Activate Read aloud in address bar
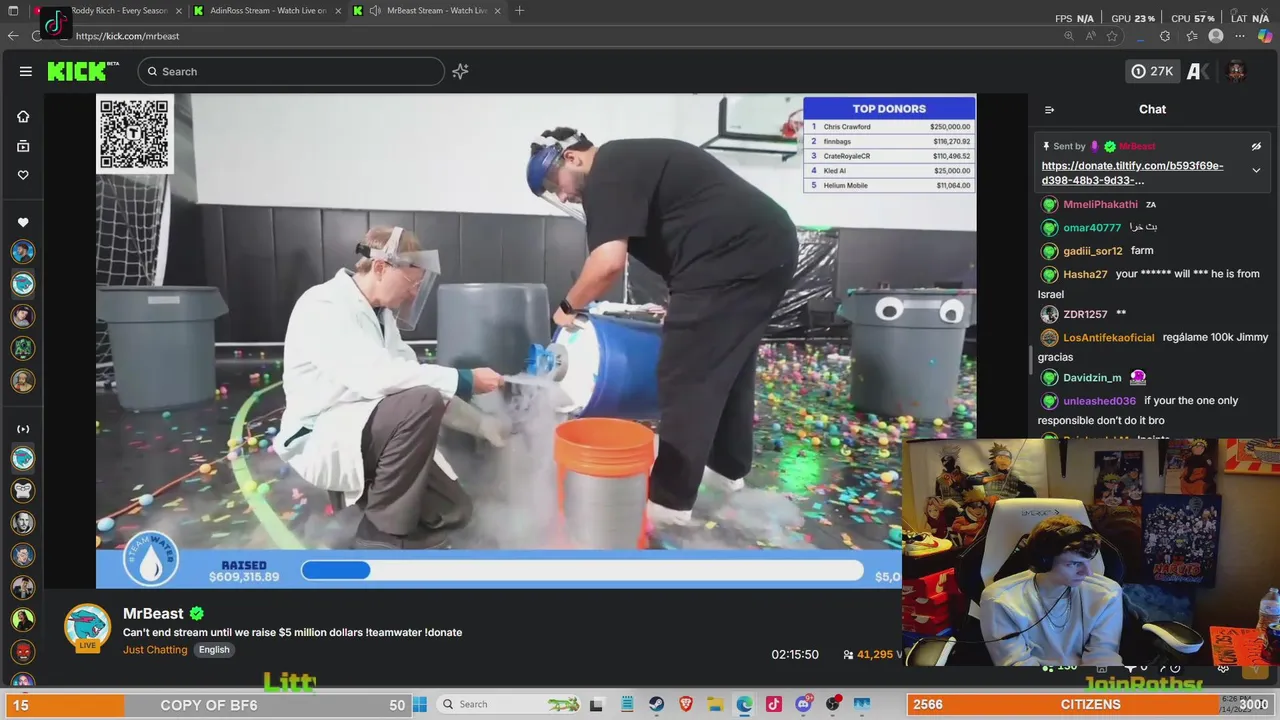 pyautogui.click(x=1090, y=36)
